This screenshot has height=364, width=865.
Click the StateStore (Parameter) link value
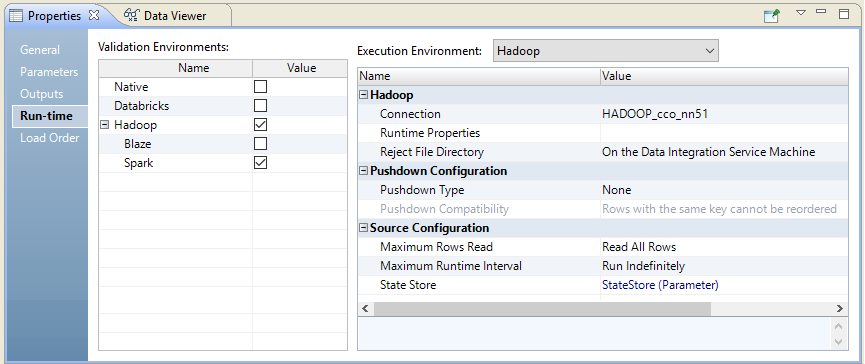[660, 285]
